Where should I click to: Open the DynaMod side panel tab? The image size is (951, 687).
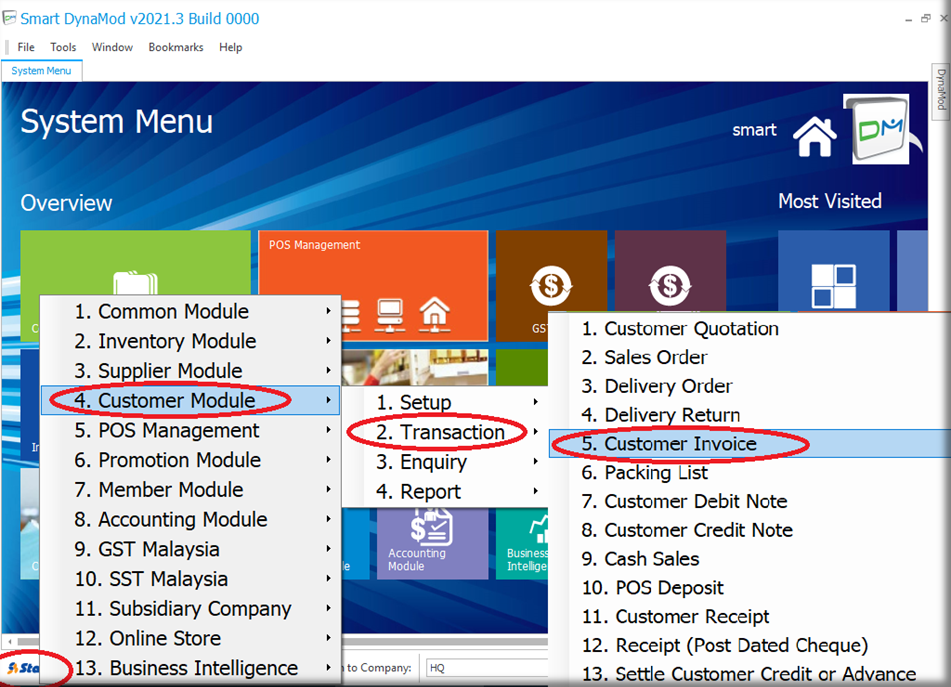941,90
